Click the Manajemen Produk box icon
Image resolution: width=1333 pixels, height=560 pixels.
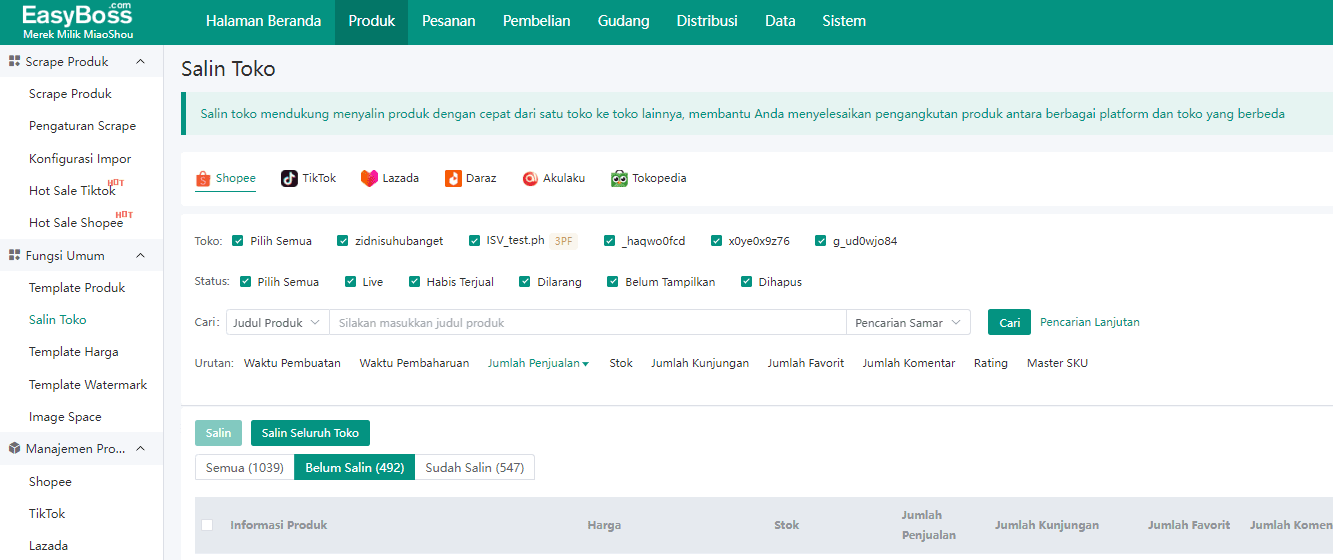pyautogui.click(x=15, y=449)
